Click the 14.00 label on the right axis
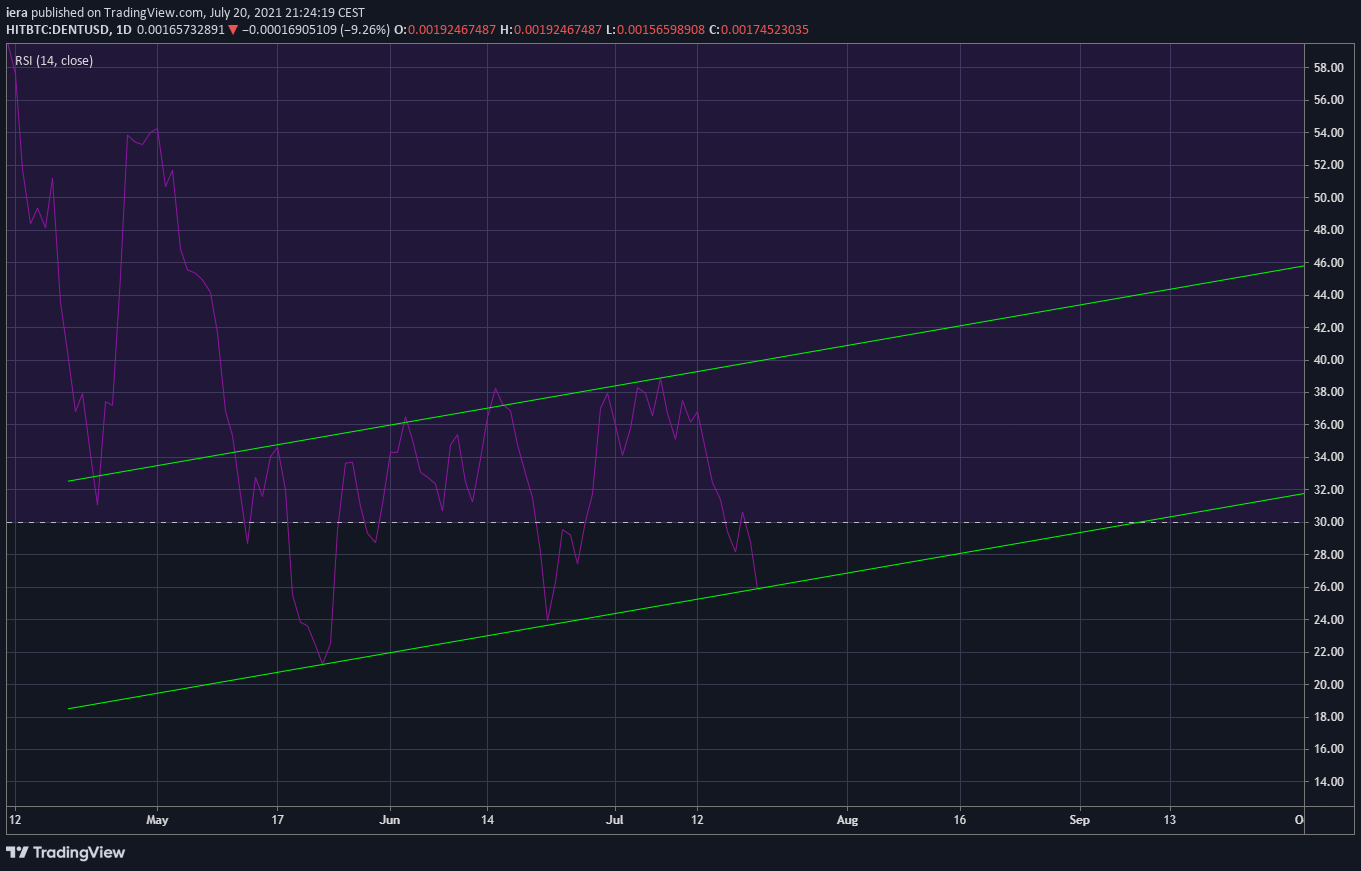This screenshot has height=871, width=1361. tap(1328, 782)
